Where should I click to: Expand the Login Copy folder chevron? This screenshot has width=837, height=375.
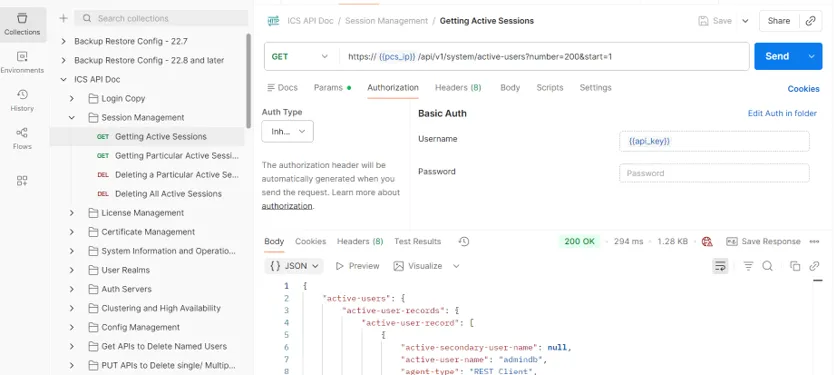[x=72, y=99]
